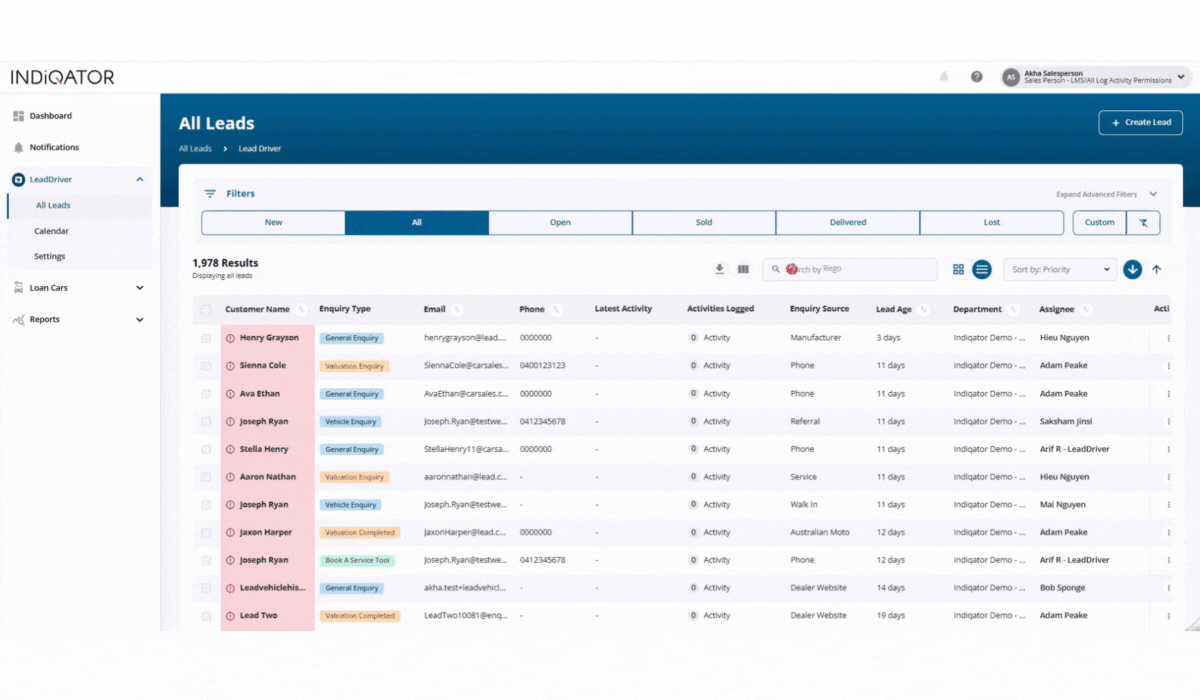Open the Calendar link in sidebar
Viewport: 1200px width, 700px height.
point(51,231)
